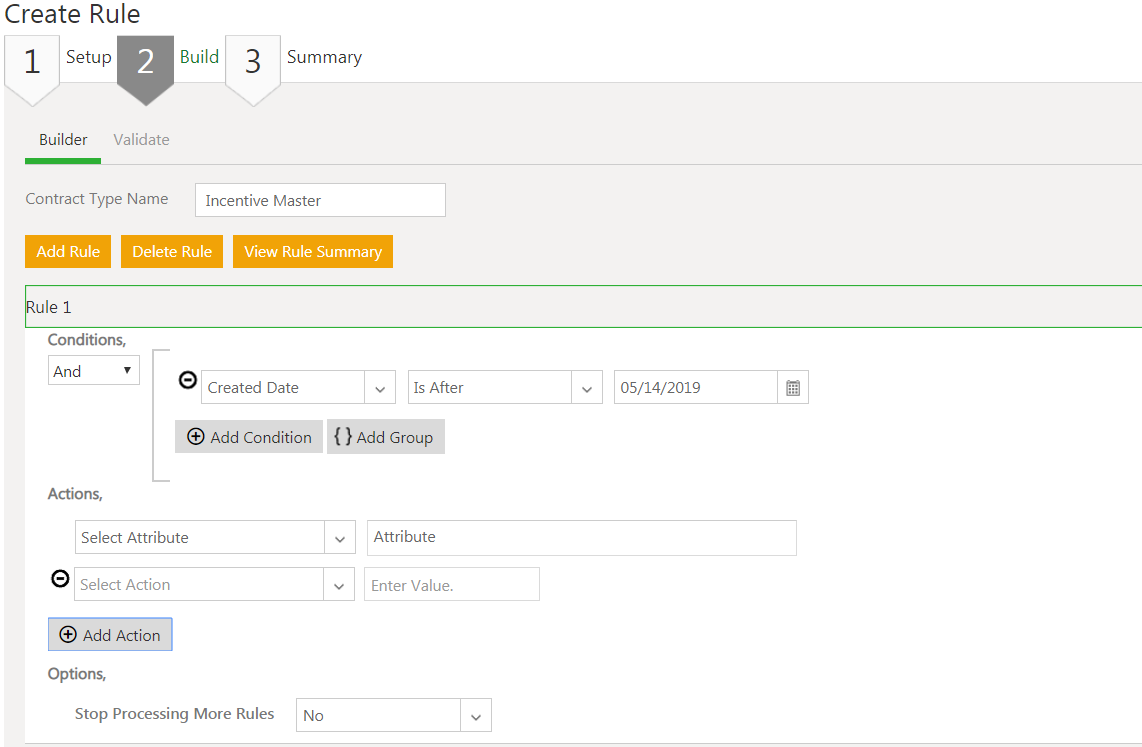The width and height of the screenshot is (1142, 747).
Task: Open the Select Attribute dropdown
Action: (x=340, y=538)
